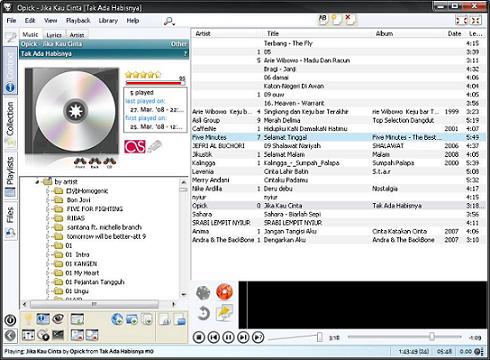This screenshot has width=490, height=360.
Task: Expand the FIVE FOR FIGHTING folder
Action: pos(48,209)
